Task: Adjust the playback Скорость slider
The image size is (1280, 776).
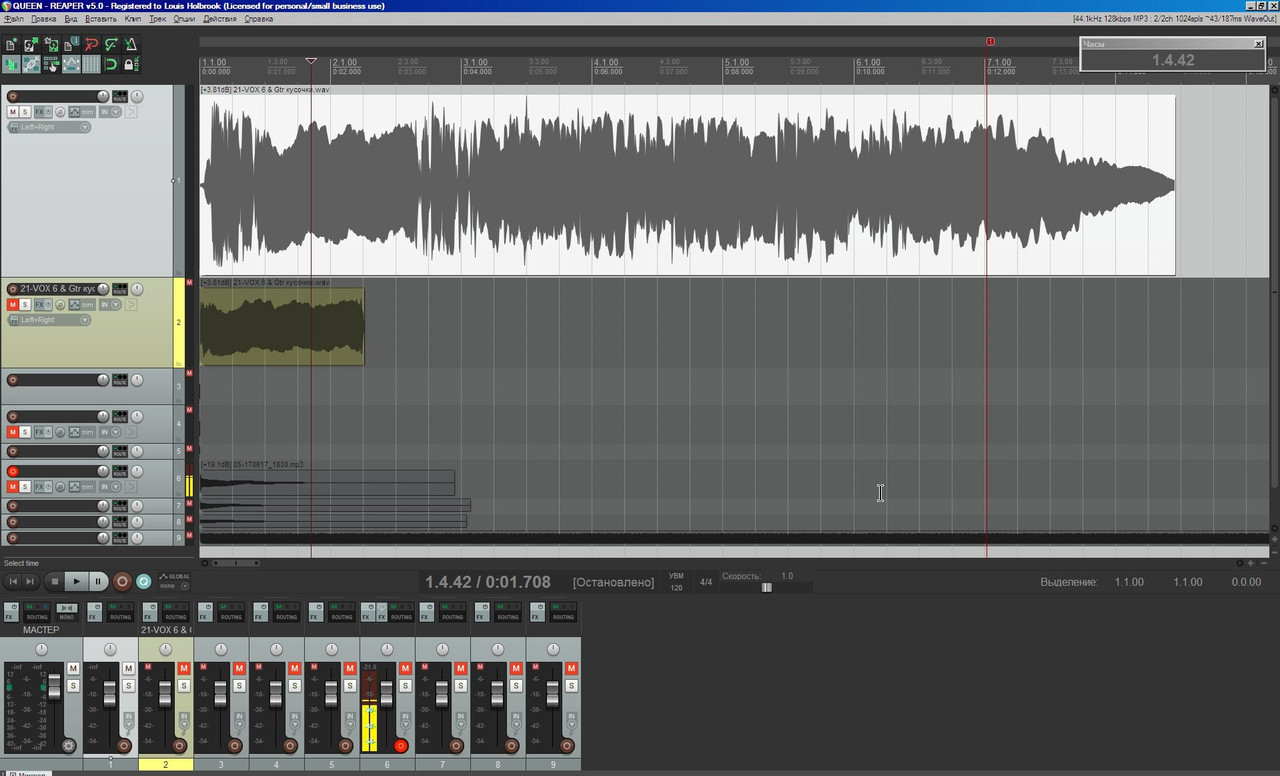Action: 767,588
